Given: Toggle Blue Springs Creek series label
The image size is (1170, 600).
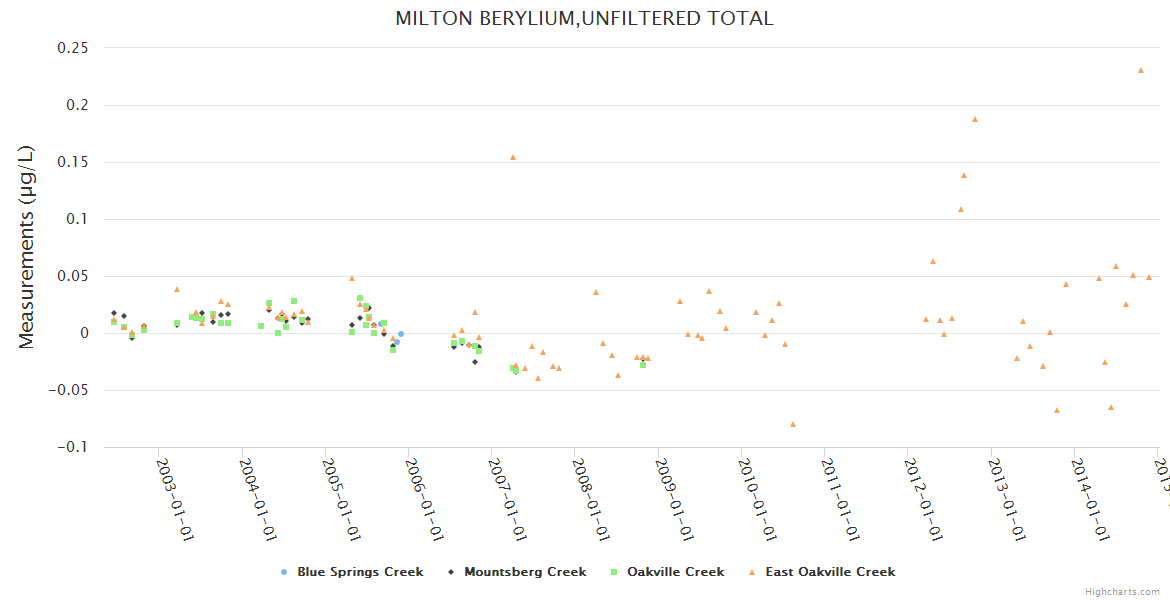Looking at the screenshot, I should click(x=360, y=572).
